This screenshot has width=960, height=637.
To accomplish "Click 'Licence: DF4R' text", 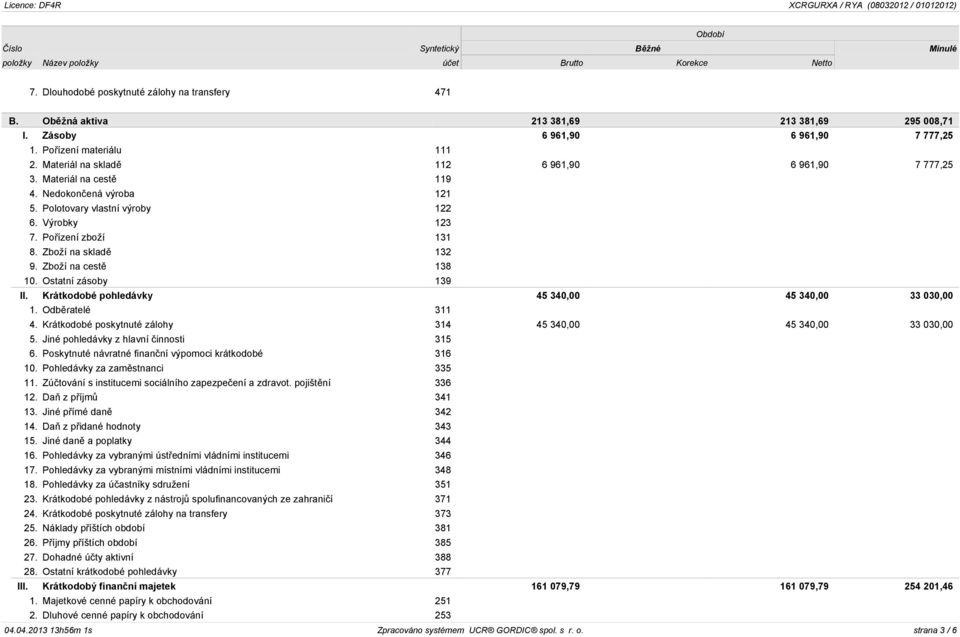I will [32, 5].
